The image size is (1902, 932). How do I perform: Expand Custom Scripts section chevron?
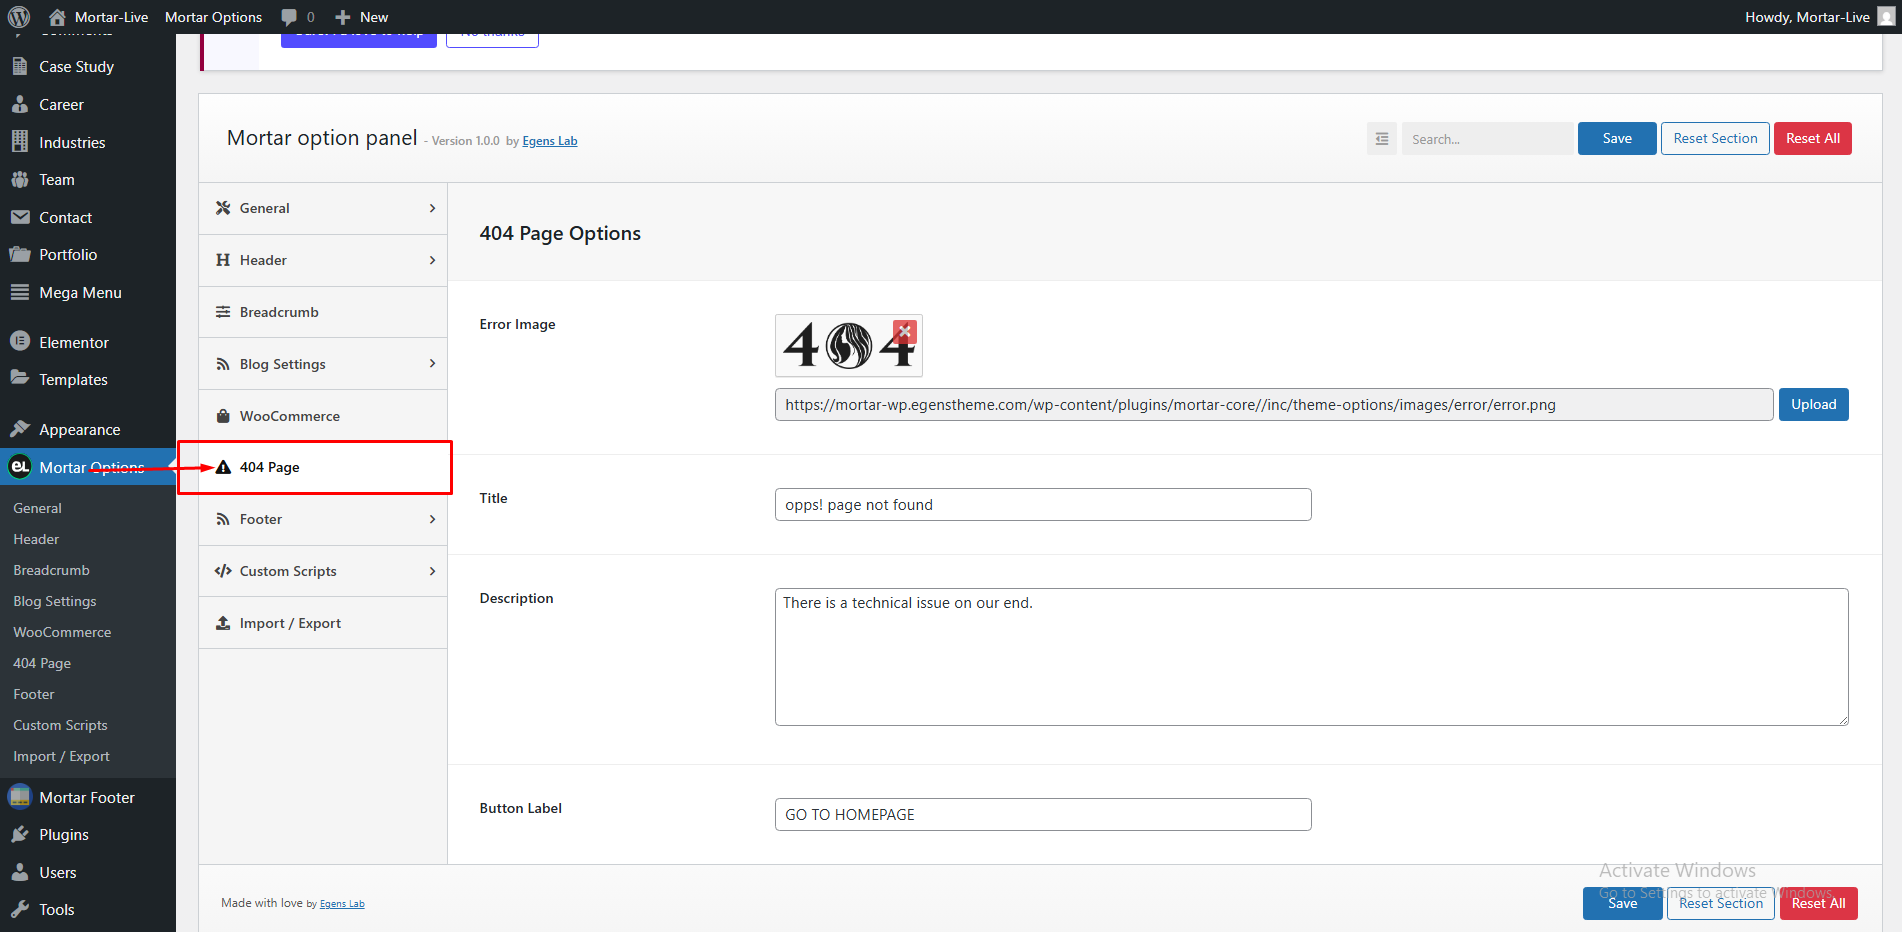click(x=432, y=571)
